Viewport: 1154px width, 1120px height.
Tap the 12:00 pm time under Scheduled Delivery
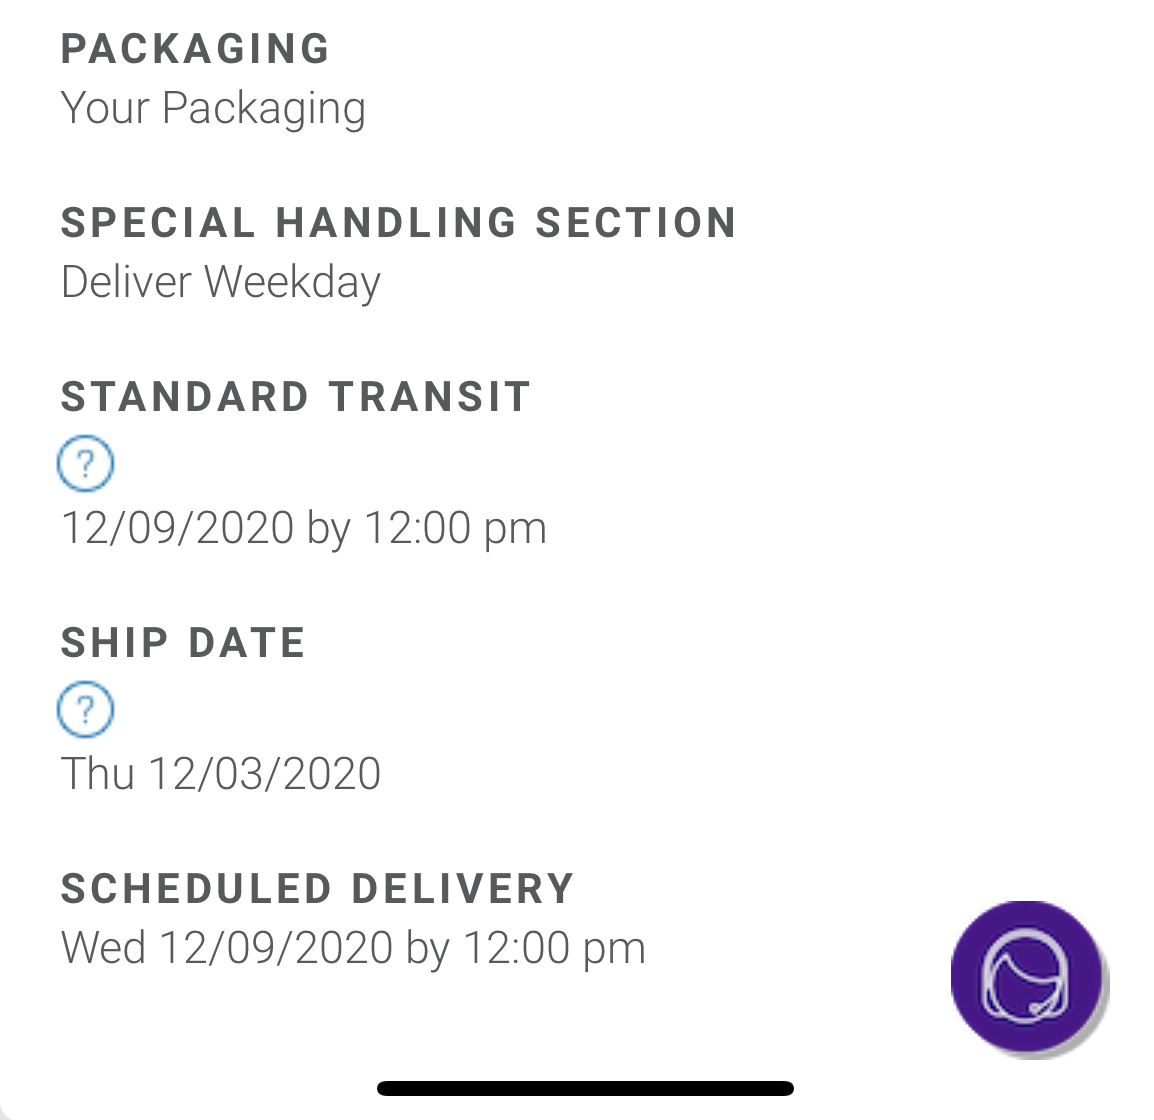[x=554, y=948]
